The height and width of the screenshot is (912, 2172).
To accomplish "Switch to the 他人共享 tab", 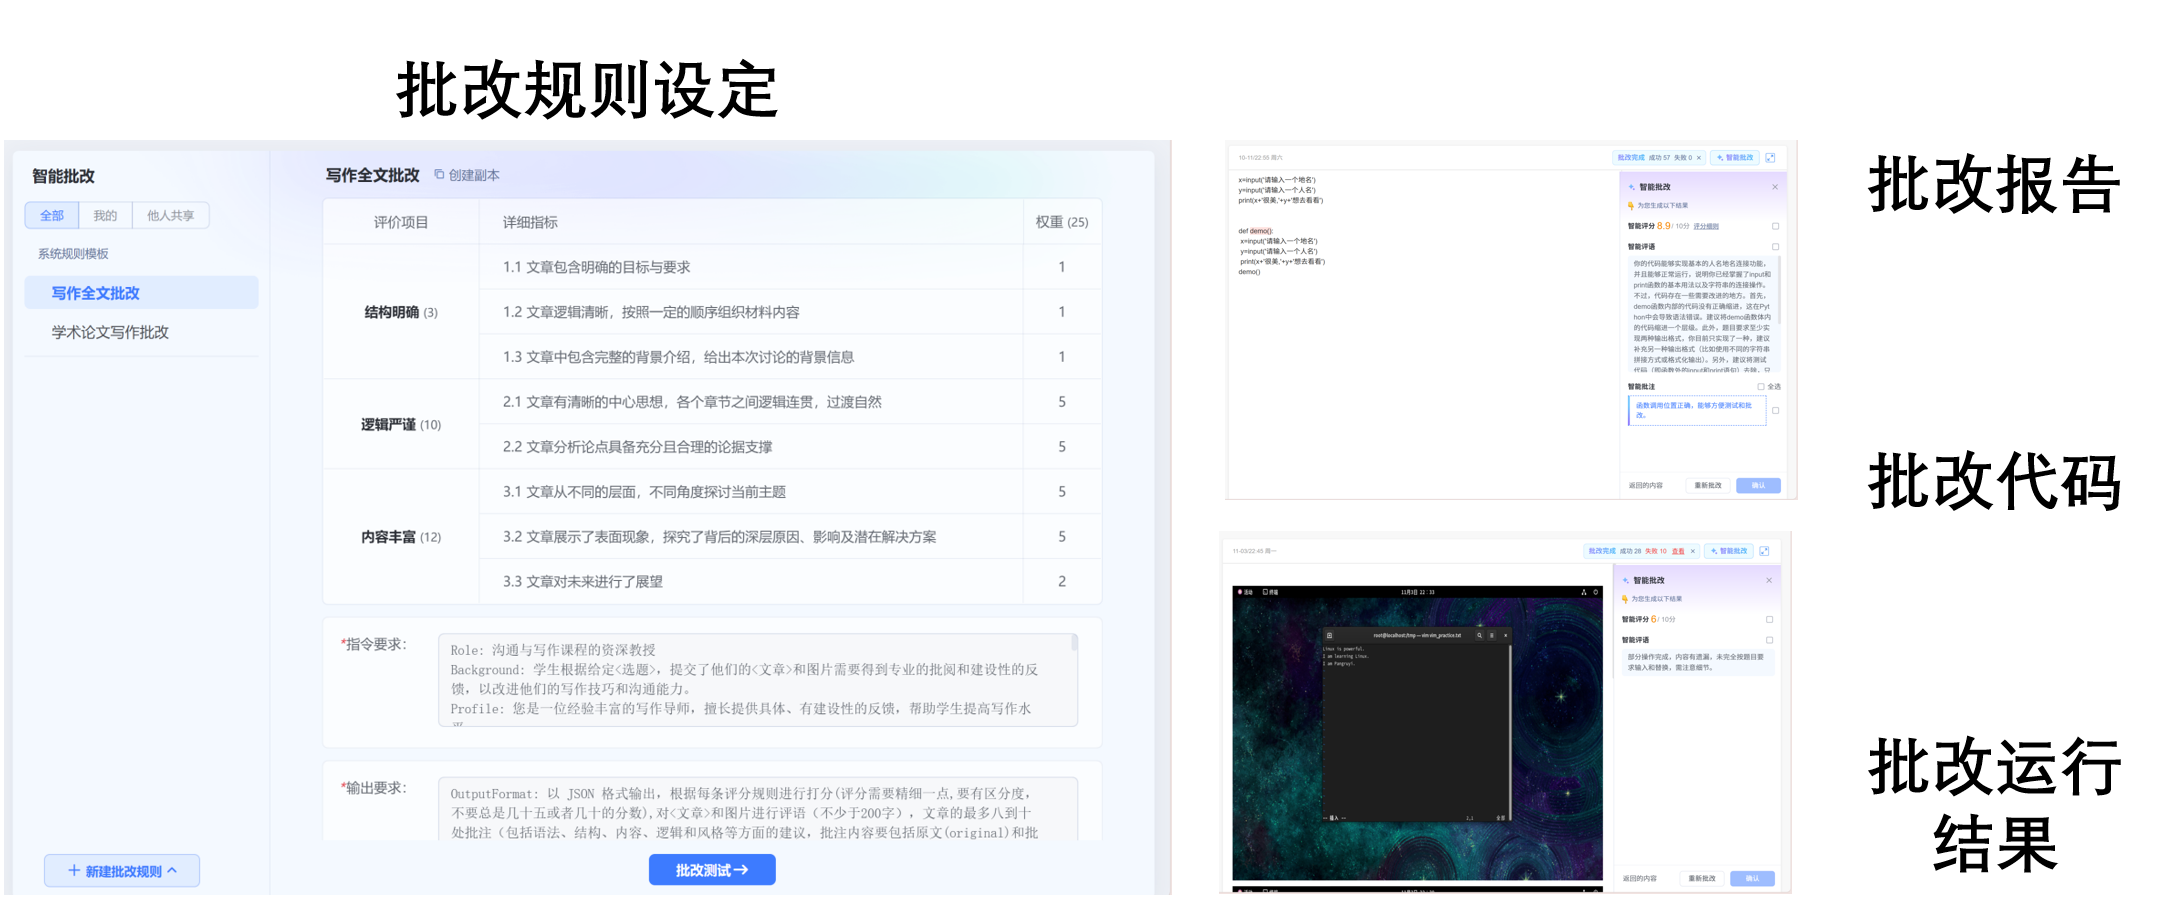I will [171, 215].
